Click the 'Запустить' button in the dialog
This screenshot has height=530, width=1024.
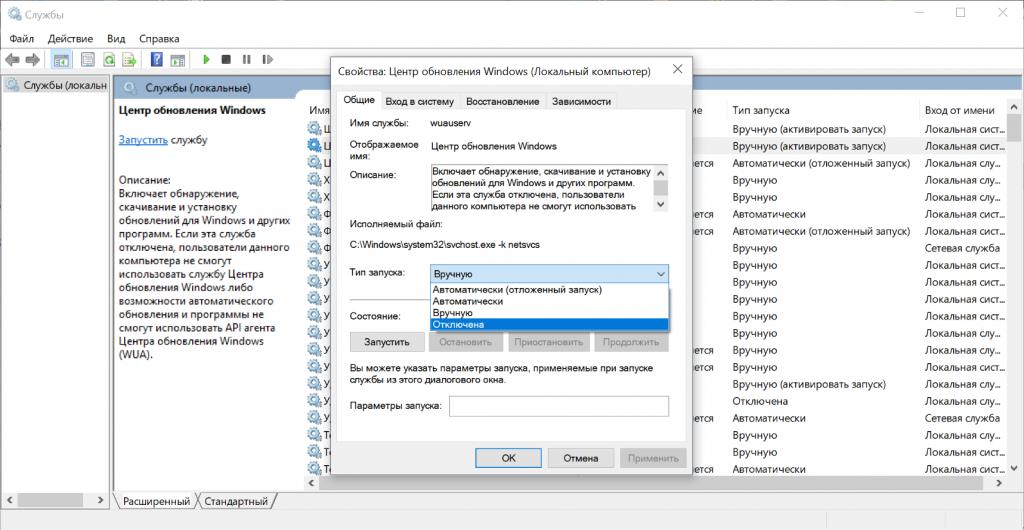coord(386,342)
